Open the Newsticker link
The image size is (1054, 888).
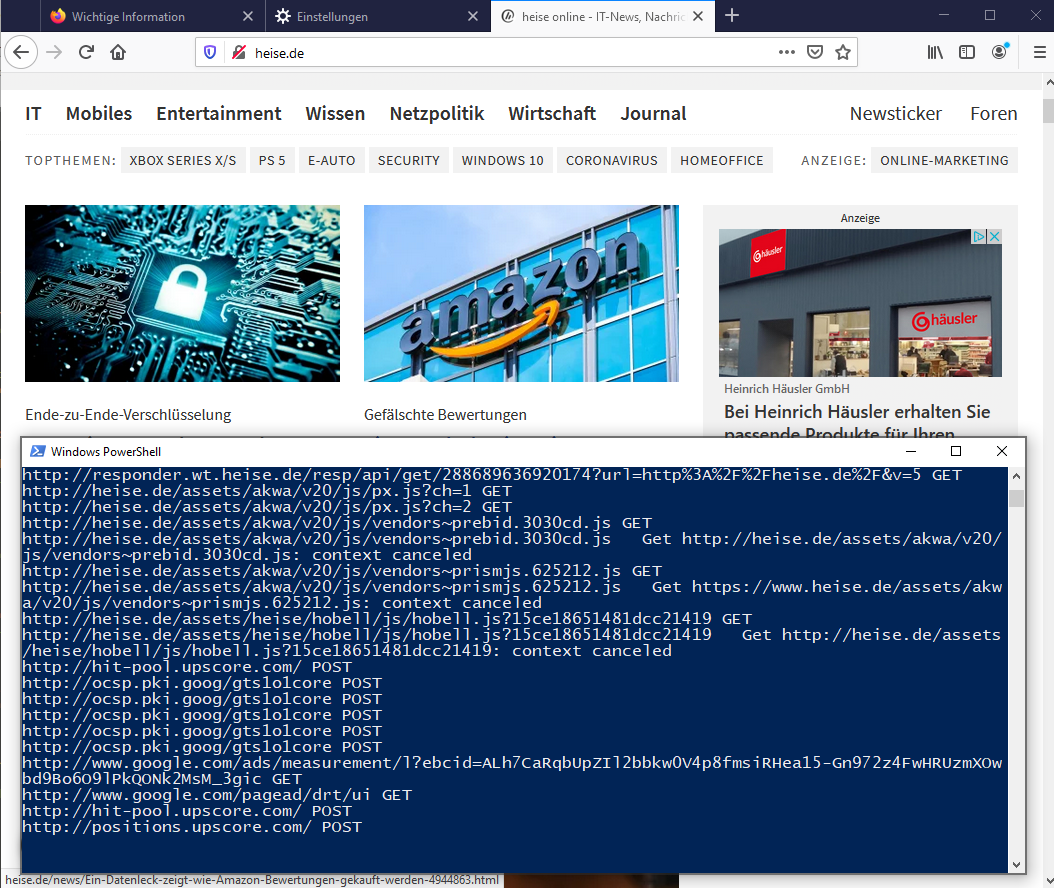click(895, 114)
